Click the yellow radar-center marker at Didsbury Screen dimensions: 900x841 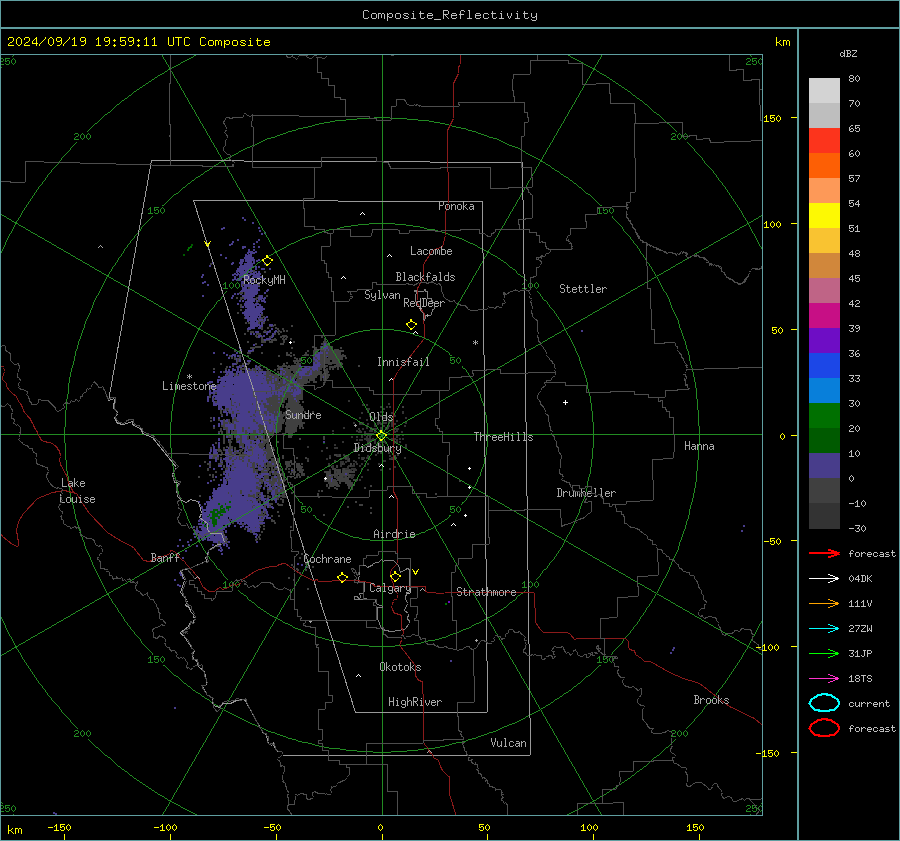381,436
